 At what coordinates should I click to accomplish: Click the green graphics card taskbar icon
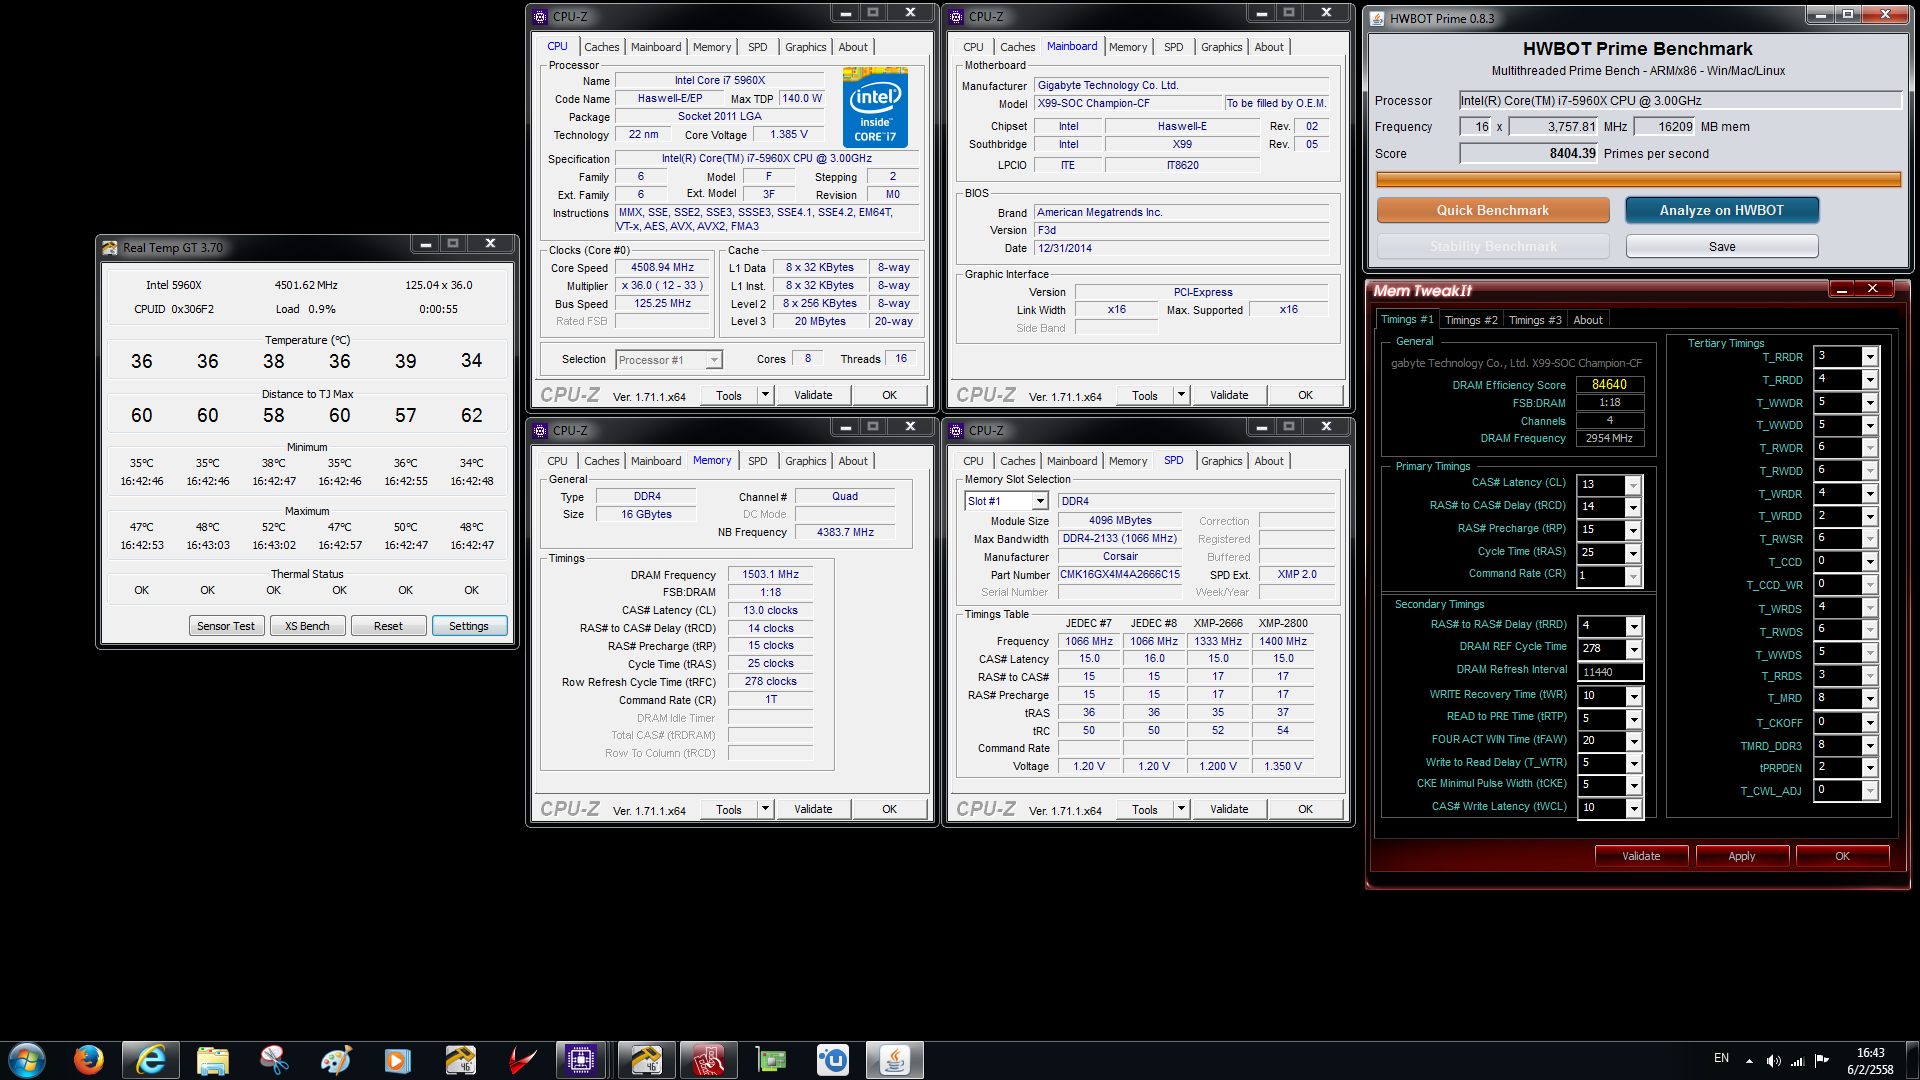click(771, 1059)
